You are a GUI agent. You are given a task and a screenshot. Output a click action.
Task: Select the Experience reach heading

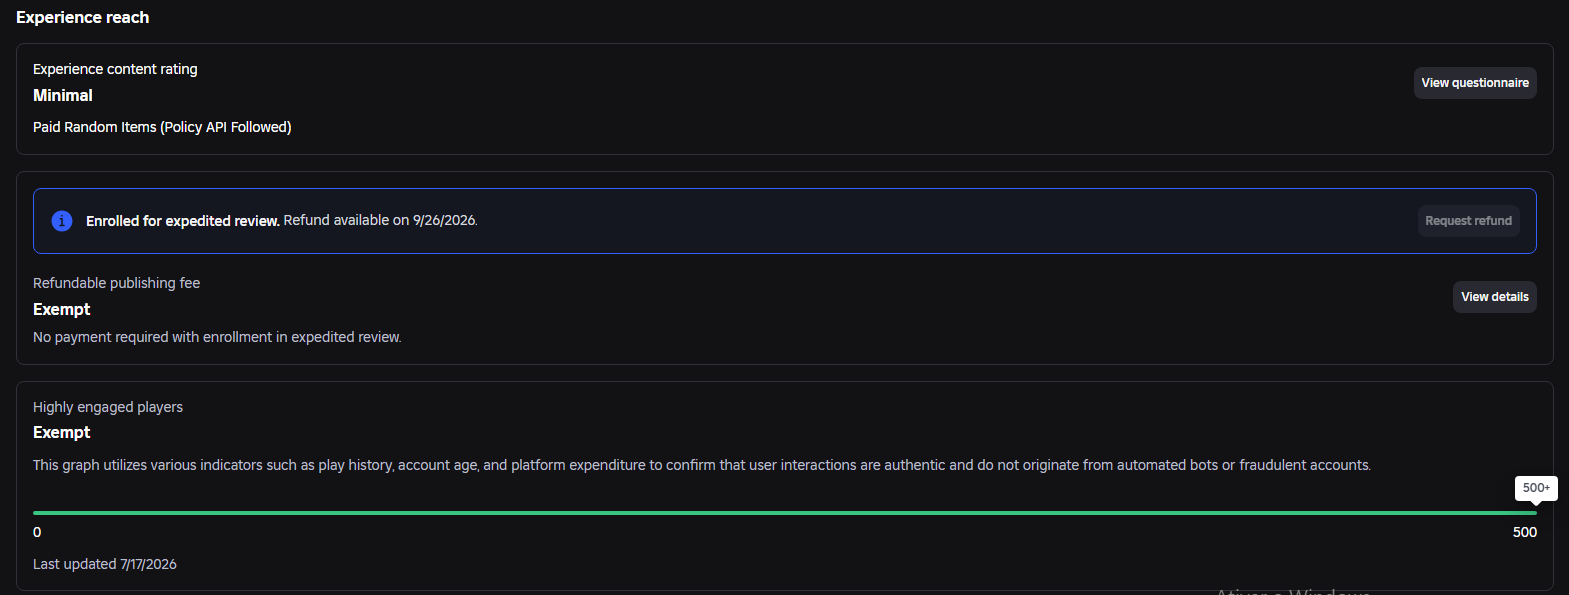(x=83, y=17)
